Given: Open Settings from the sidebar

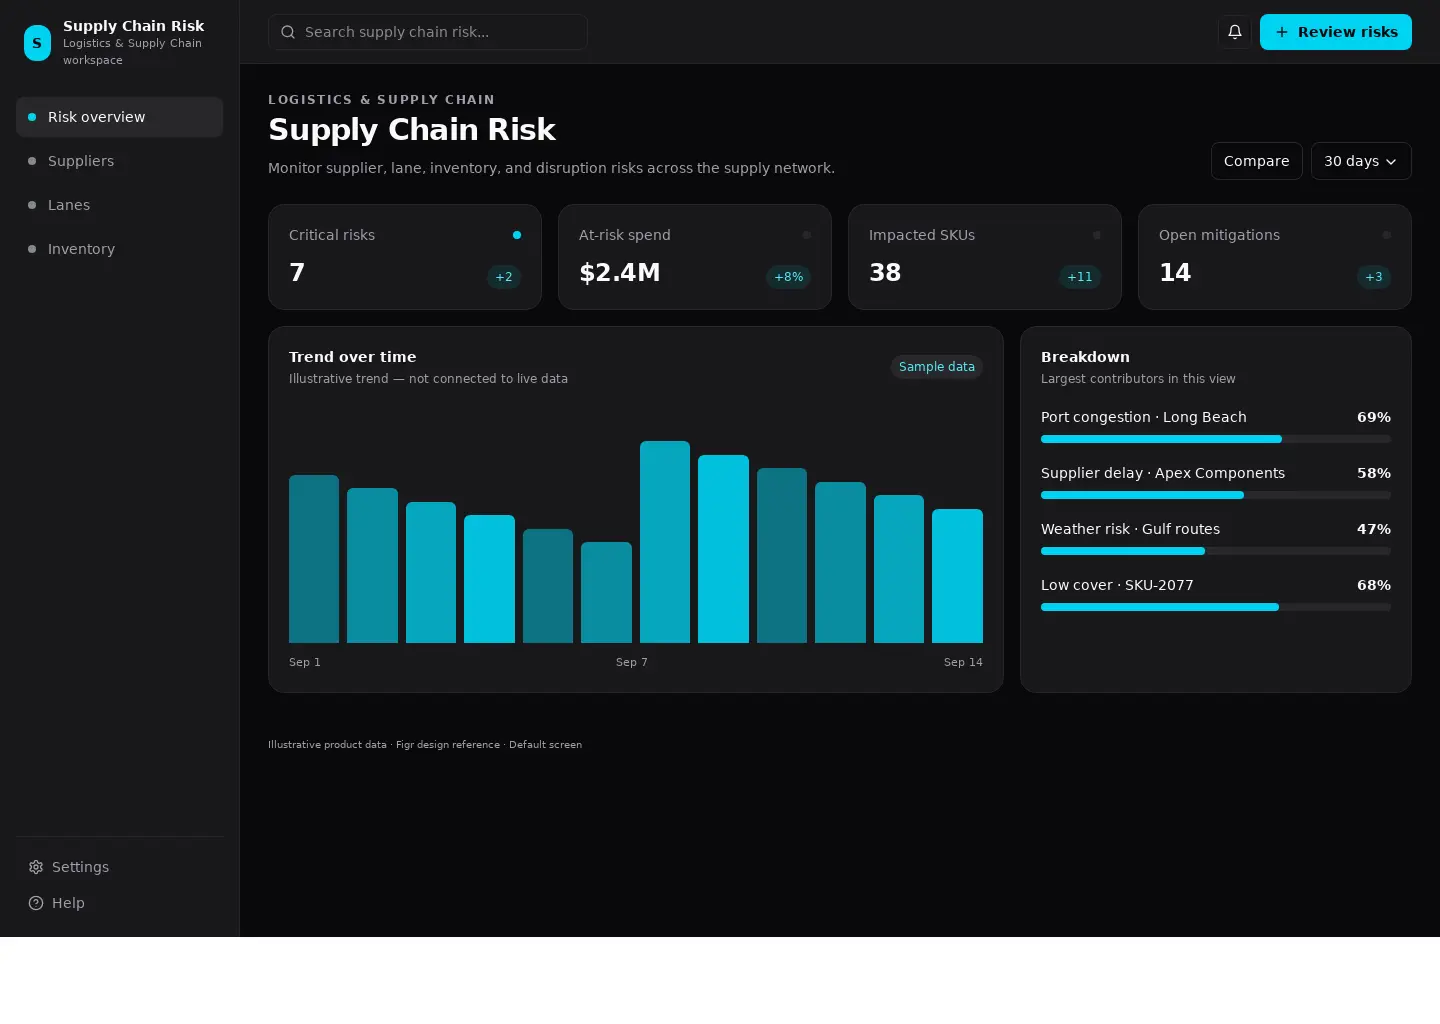Looking at the screenshot, I should point(119,867).
